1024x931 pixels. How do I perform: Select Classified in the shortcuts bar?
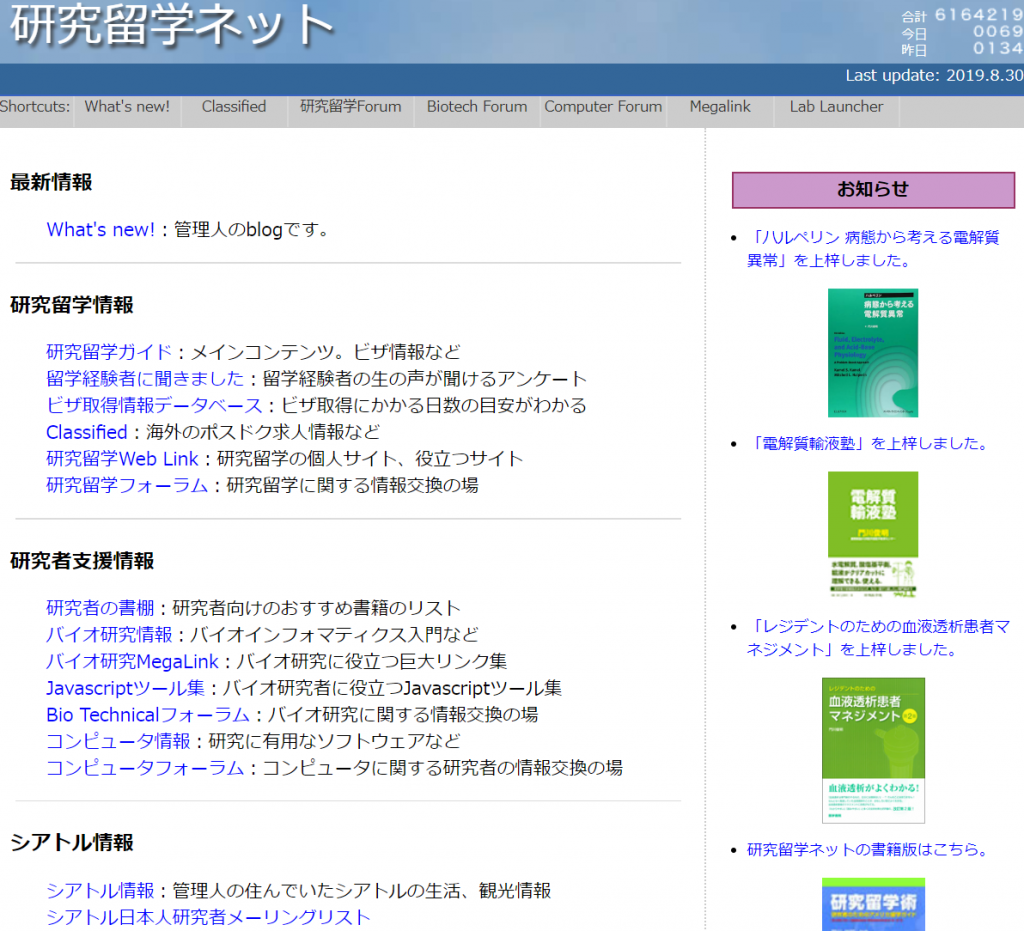click(x=234, y=107)
